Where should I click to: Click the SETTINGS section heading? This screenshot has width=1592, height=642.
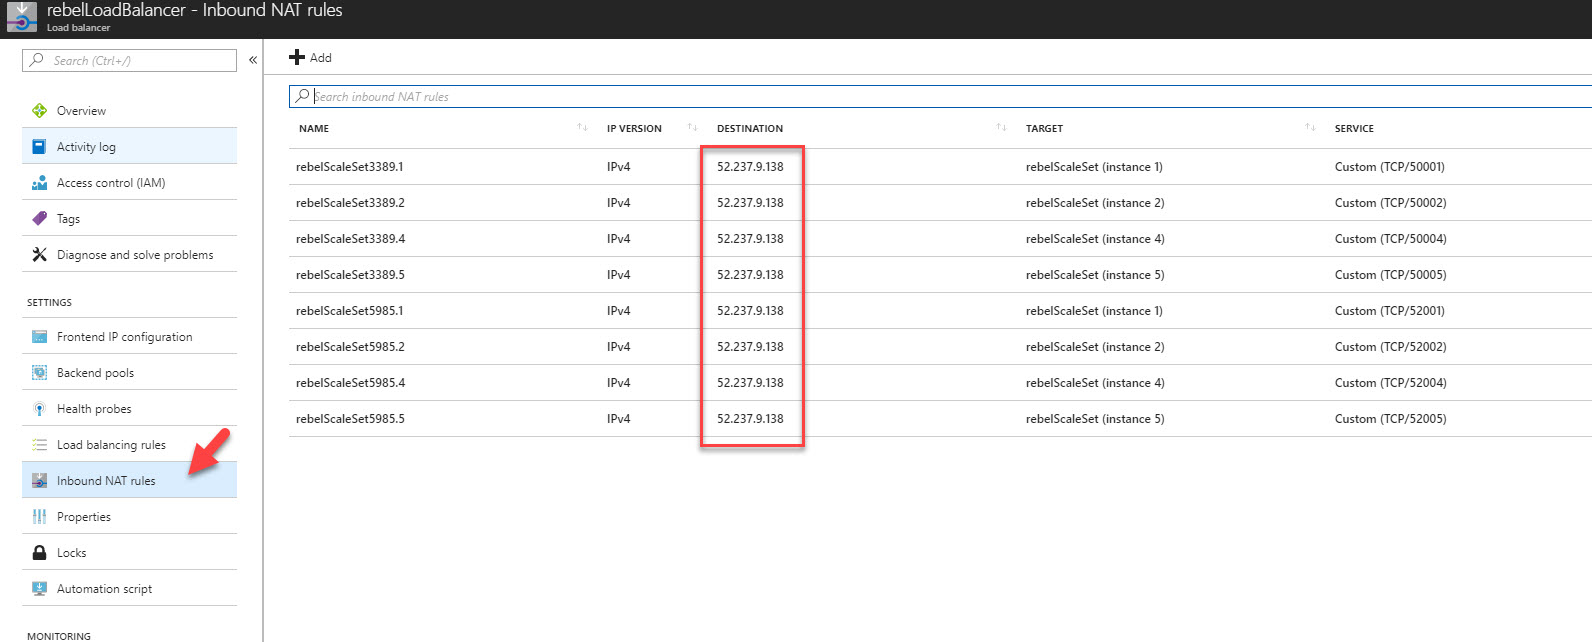(x=49, y=302)
